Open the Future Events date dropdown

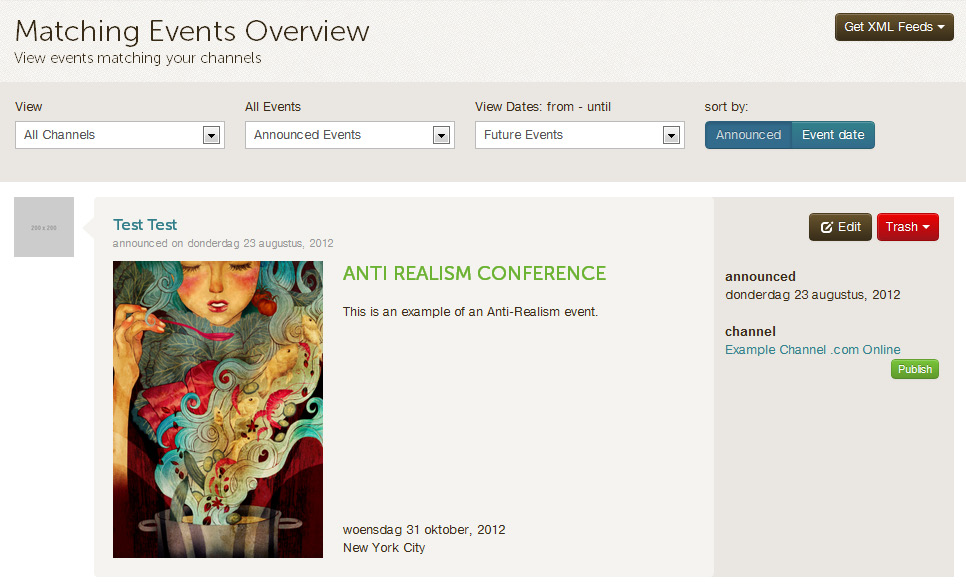(x=580, y=135)
